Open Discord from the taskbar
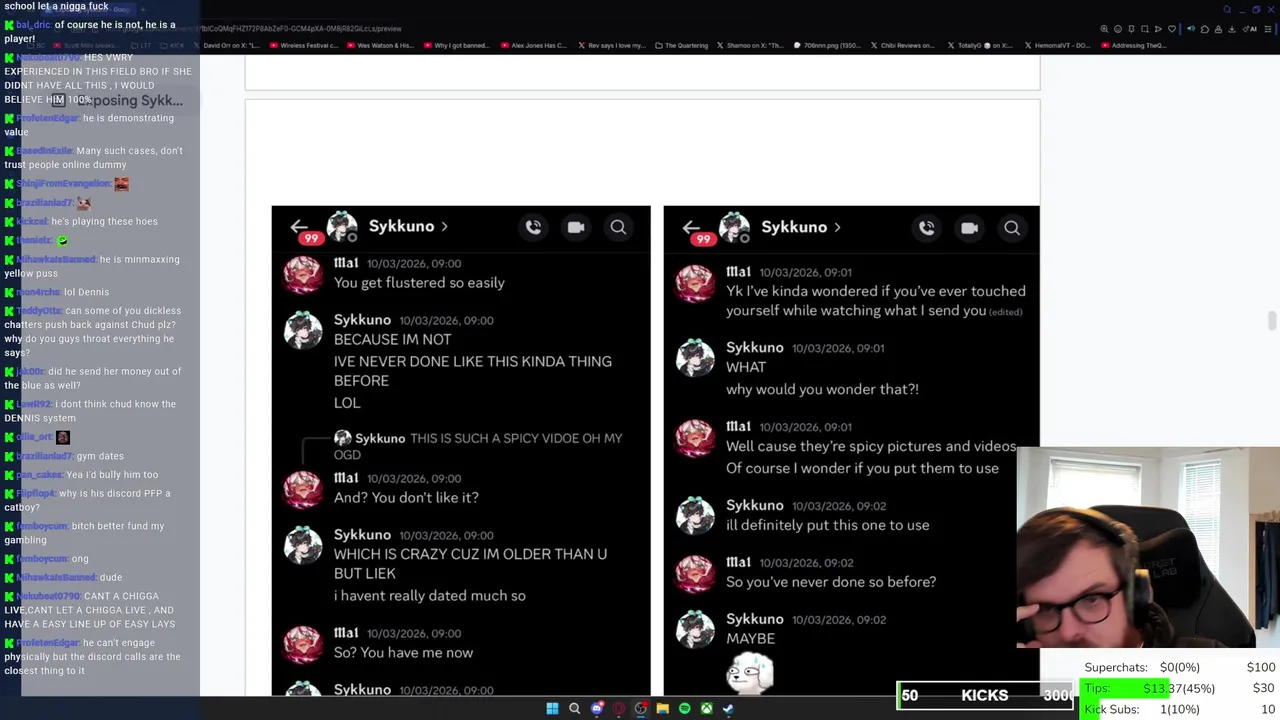The height and width of the screenshot is (720, 1280). tap(597, 709)
